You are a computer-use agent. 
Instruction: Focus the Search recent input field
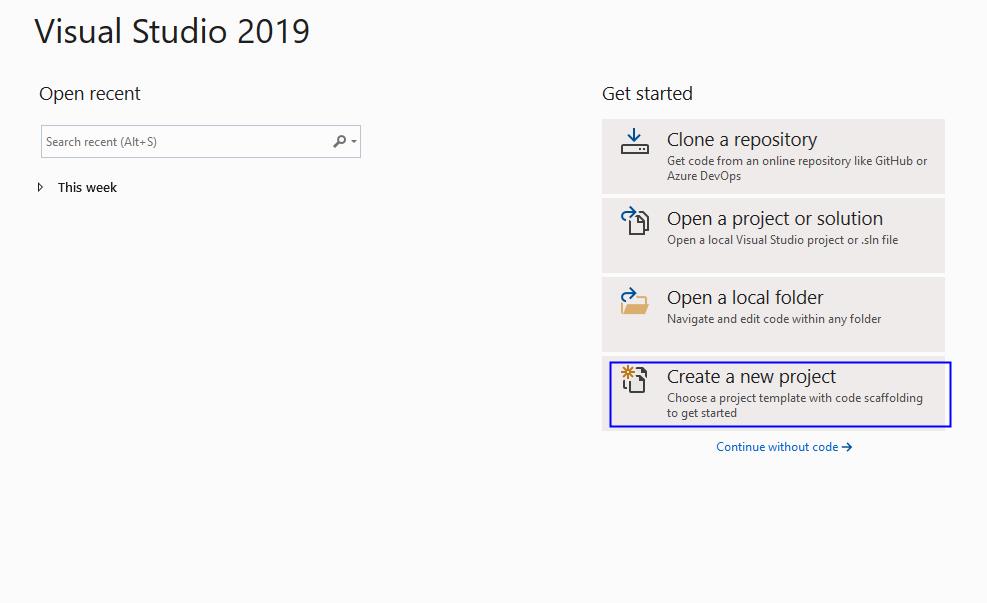(x=185, y=142)
